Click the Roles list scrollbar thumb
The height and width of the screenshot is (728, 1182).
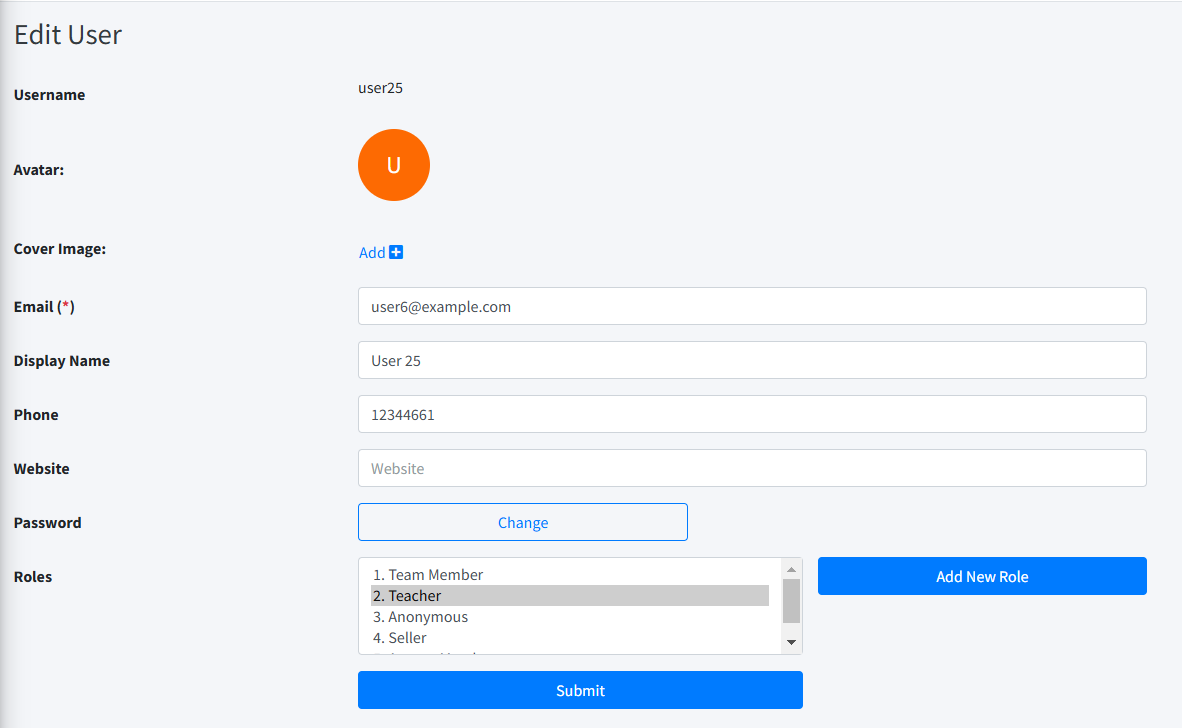(791, 600)
